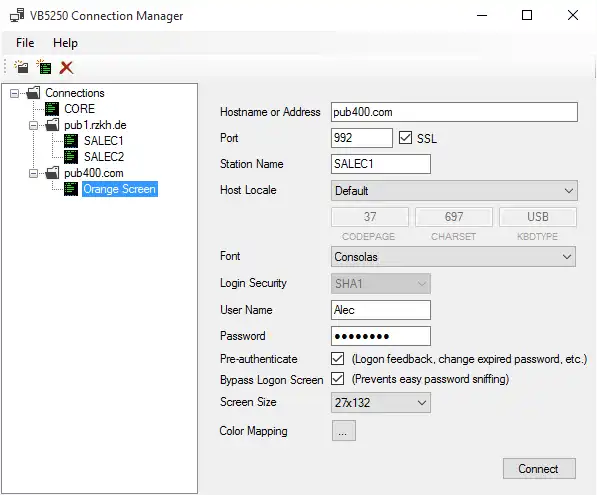Open the File menu
Image resolution: width=597 pixels, height=495 pixels.
25,43
